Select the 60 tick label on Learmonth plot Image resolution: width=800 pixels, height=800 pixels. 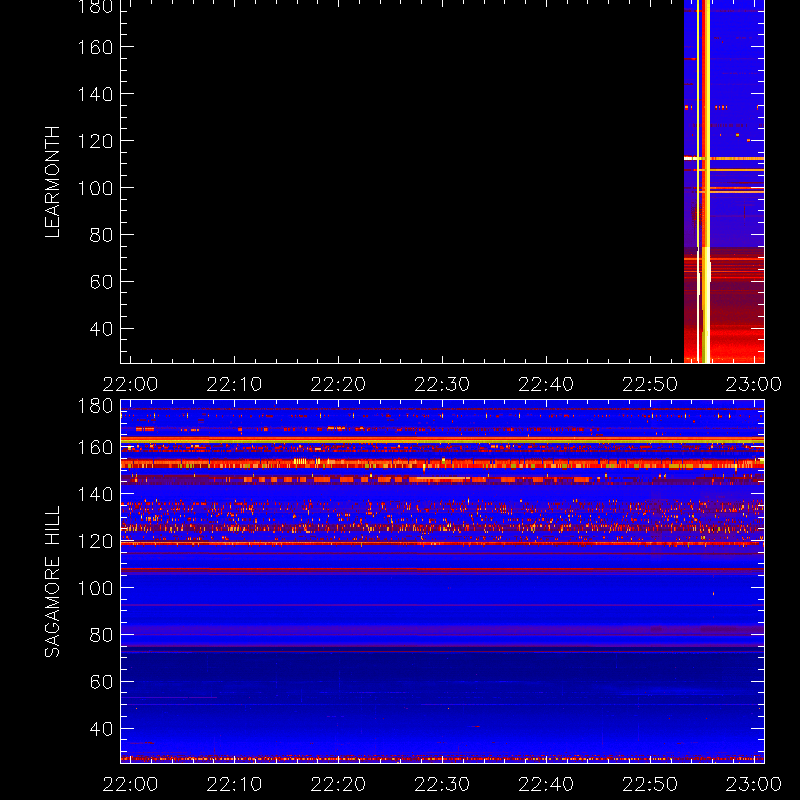coord(101,282)
